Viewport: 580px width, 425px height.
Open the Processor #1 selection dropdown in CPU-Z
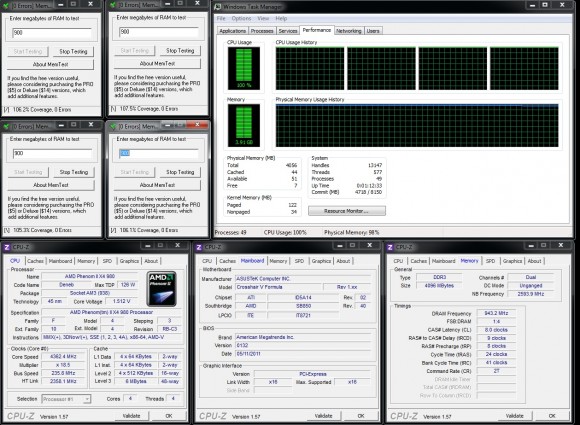click(66, 399)
